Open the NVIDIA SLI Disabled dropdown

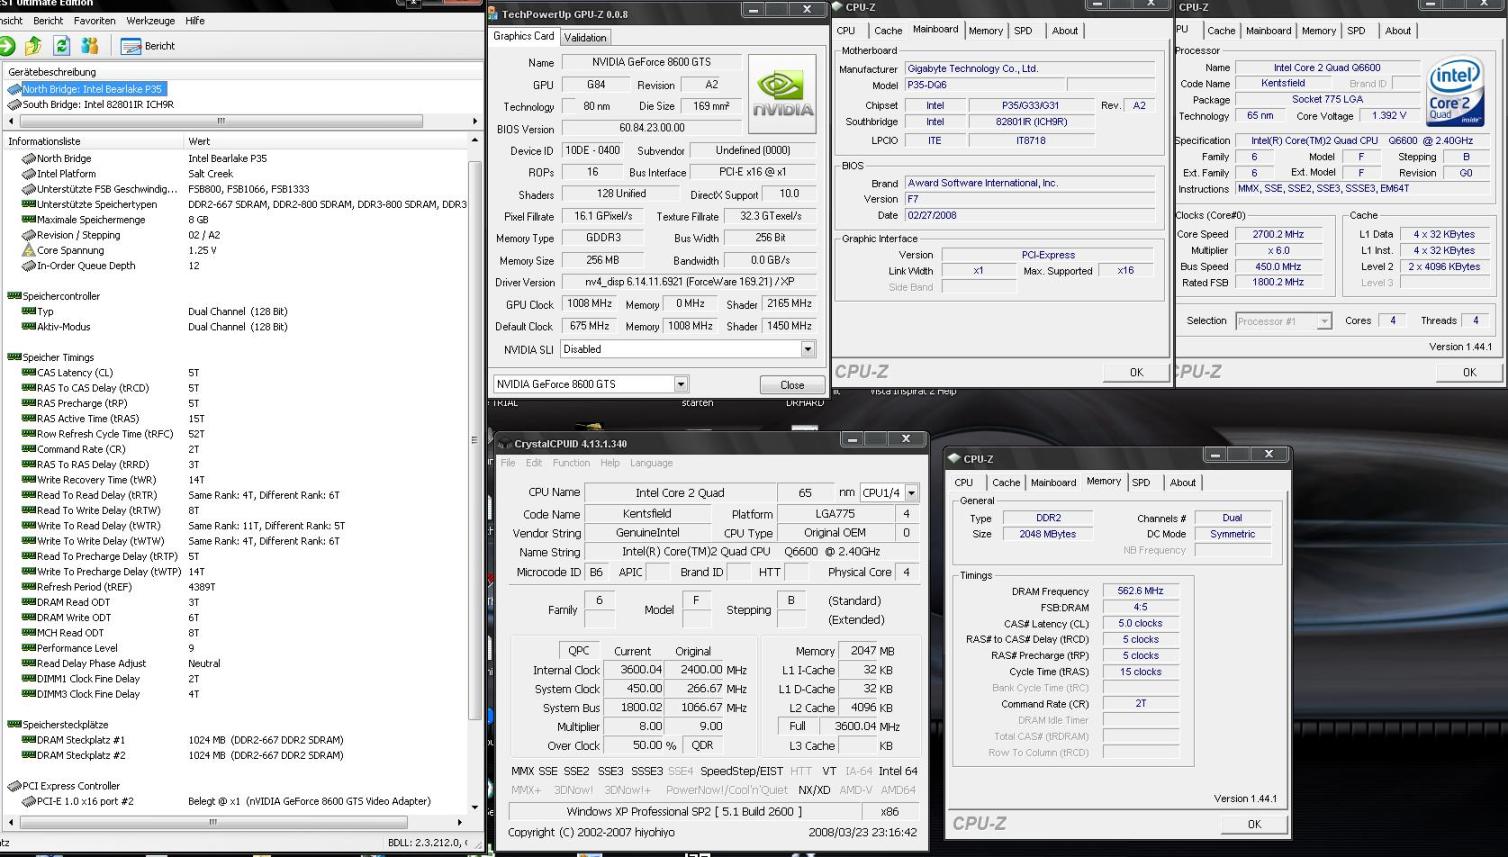pyautogui.click(x=808, y=349)
